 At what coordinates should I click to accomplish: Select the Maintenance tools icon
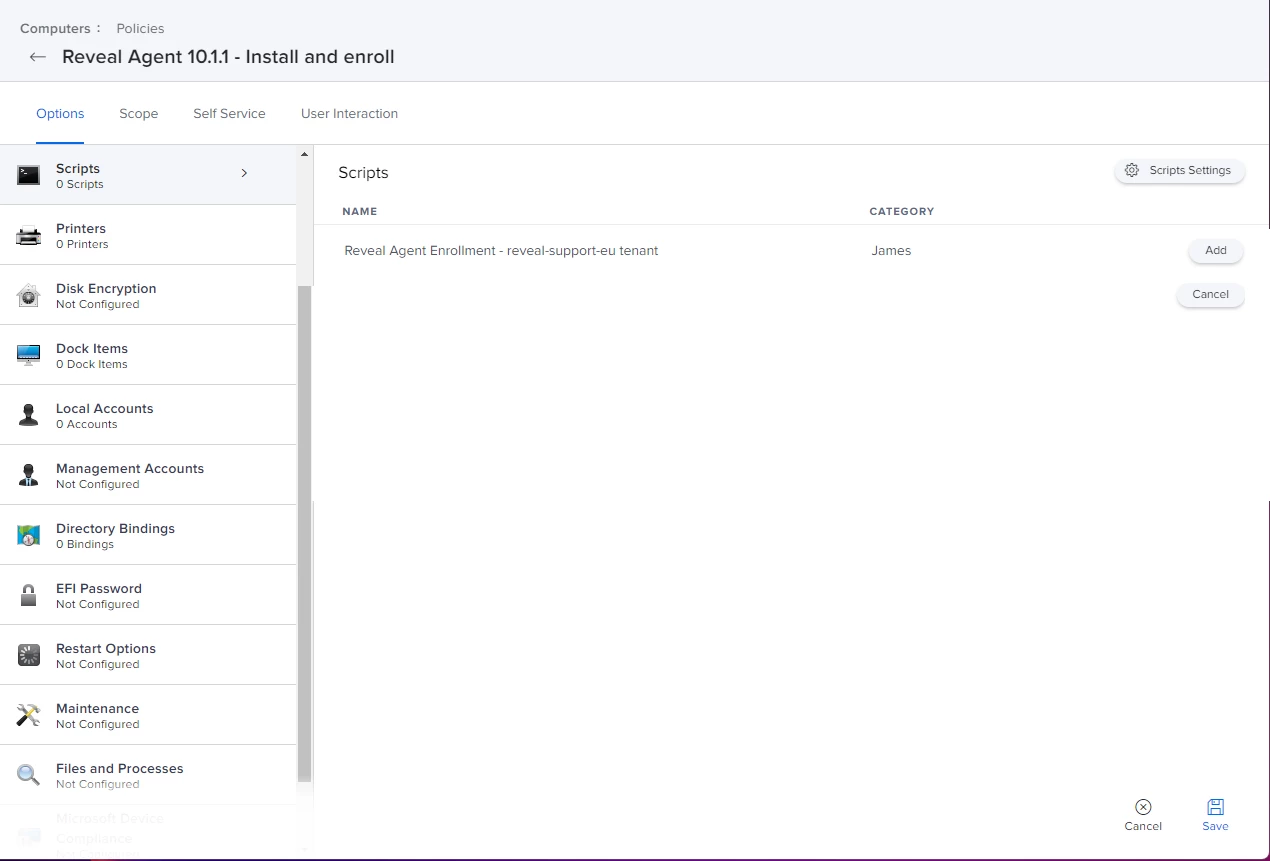[29, 716]
